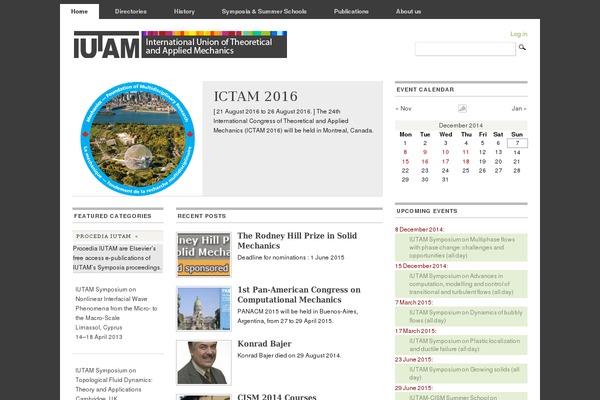The height and width of the screenshot is (400, 600).
Task: Open Growing solids symposium event
Action: pos(464,373)
